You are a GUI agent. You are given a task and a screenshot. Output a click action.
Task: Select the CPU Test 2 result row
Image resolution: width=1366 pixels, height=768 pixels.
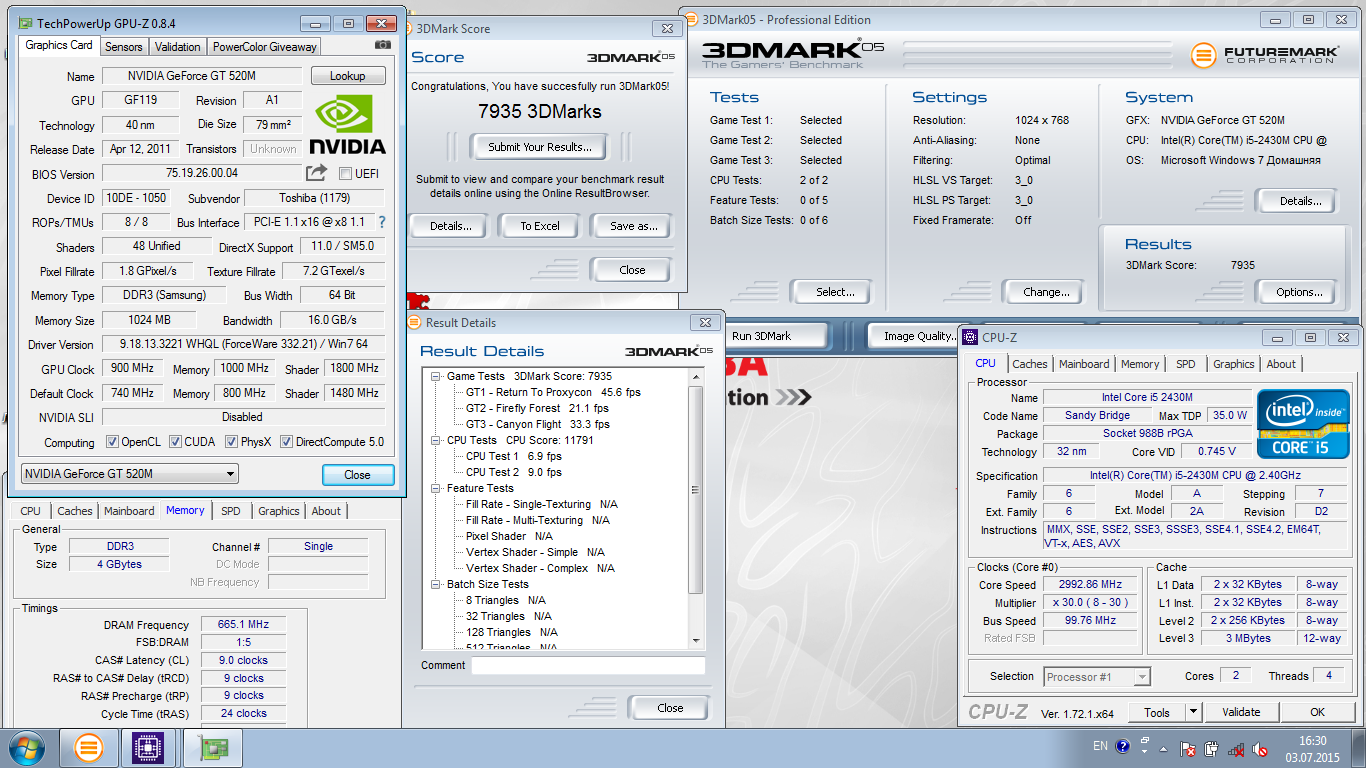513,472
